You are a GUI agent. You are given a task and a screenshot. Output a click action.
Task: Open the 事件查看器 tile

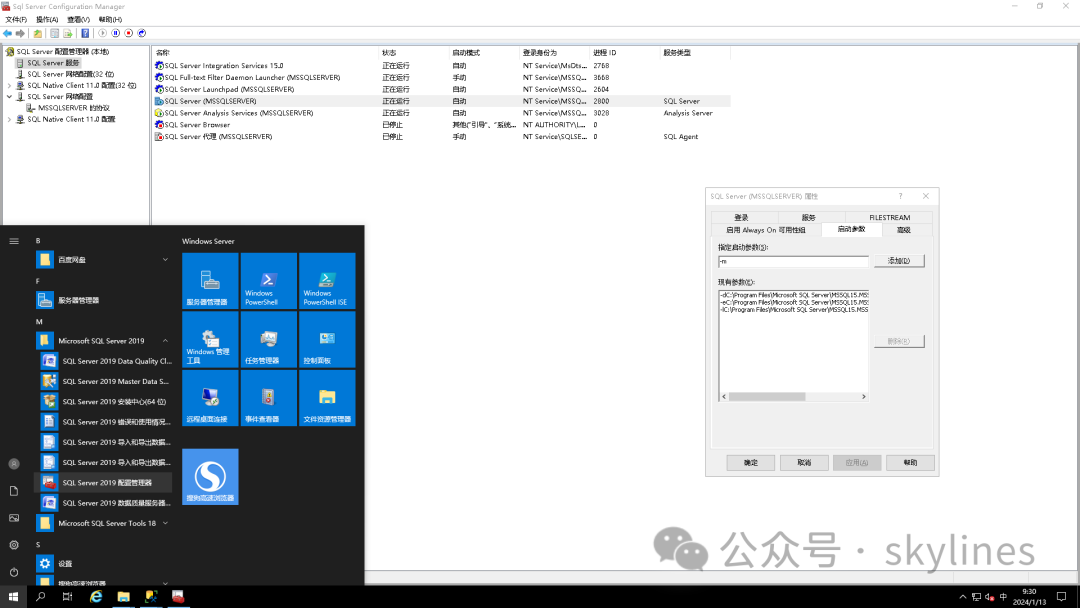point(269,398)
